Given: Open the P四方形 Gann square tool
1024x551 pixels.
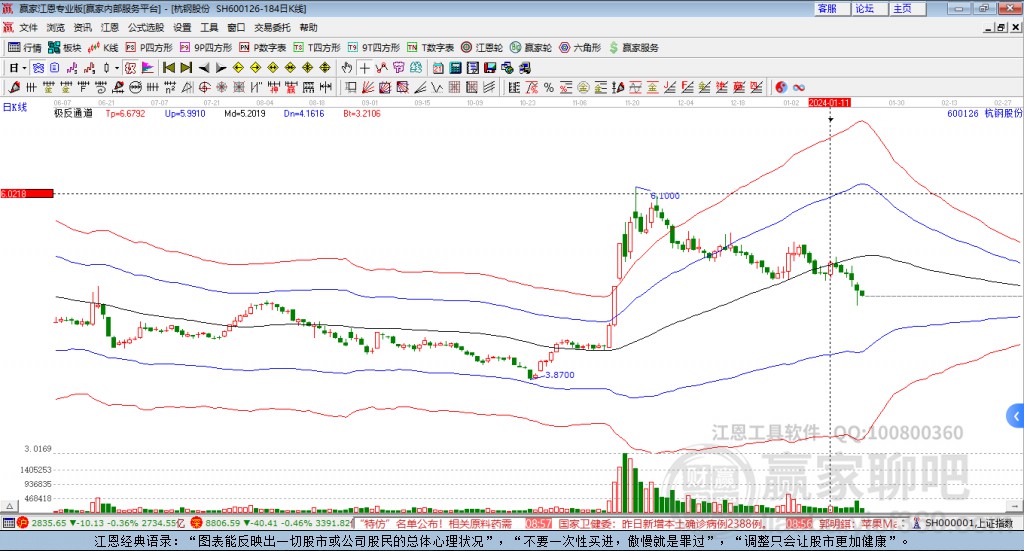Looking at the screenshot, I should click(x=149, y=48).
